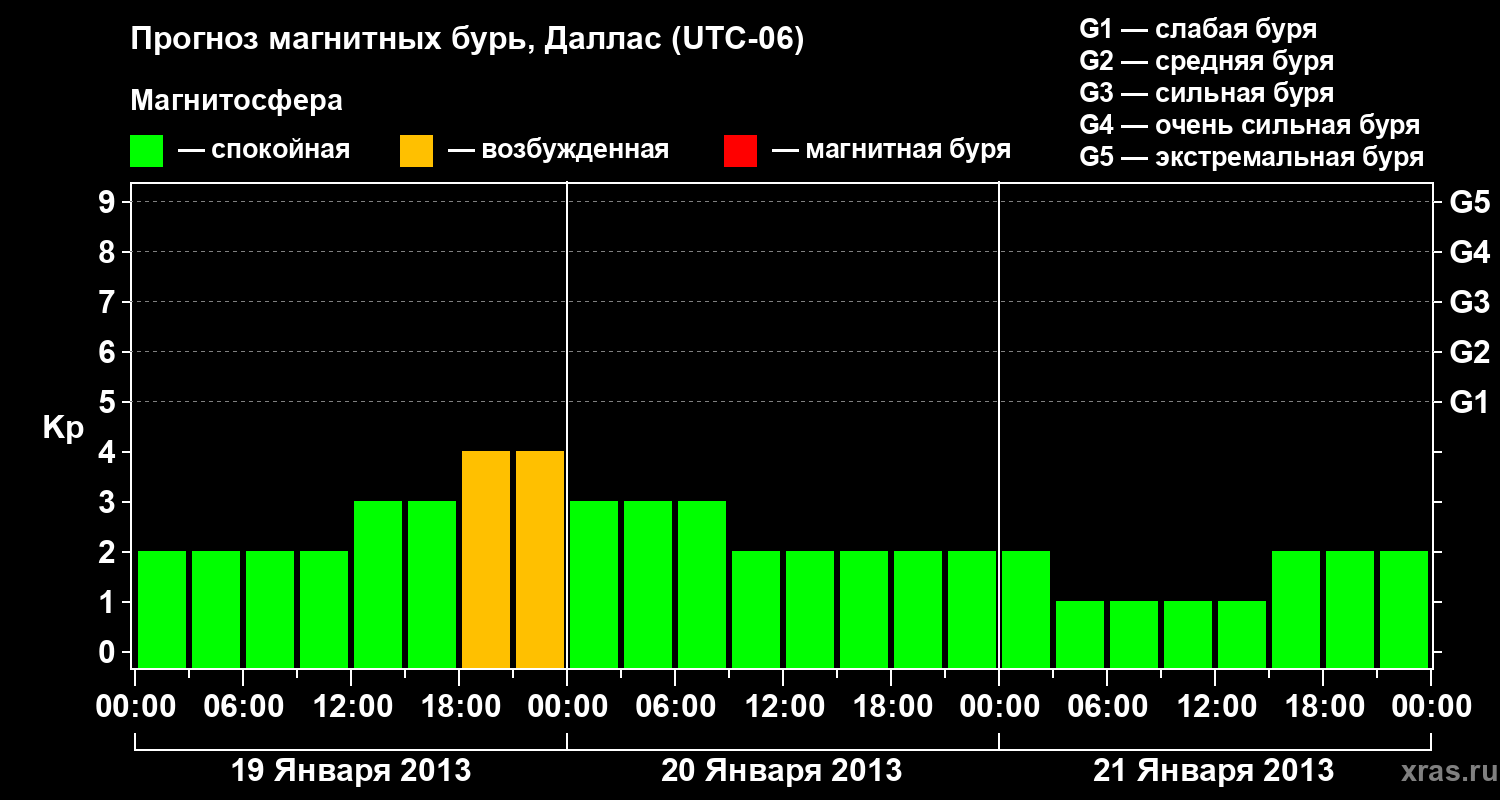Click the red 'магнитная буря' legend swatch
Image resolution: width=1500 pixels, height=800 pixels.
740,151
